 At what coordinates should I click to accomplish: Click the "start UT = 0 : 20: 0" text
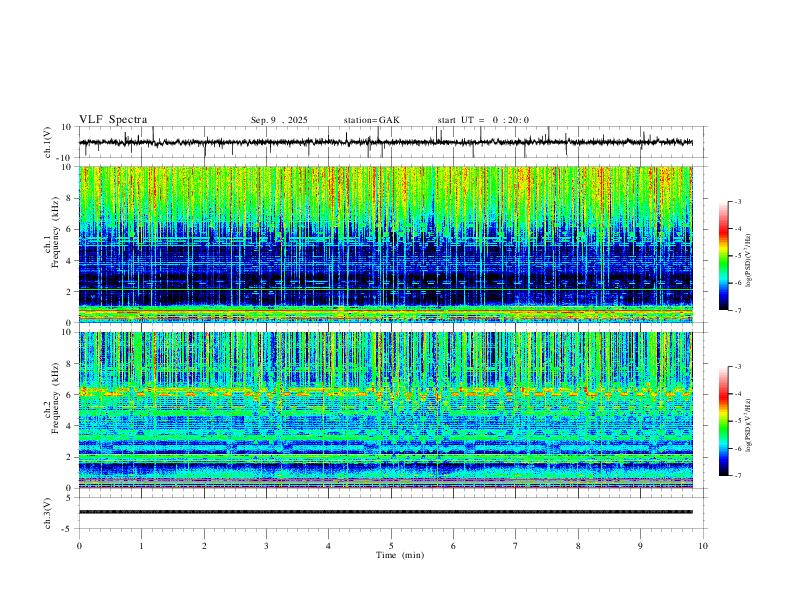coord(483,120)
